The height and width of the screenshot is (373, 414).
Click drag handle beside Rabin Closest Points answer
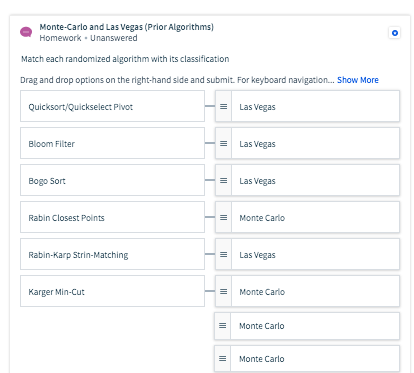(x=223, y=218)
